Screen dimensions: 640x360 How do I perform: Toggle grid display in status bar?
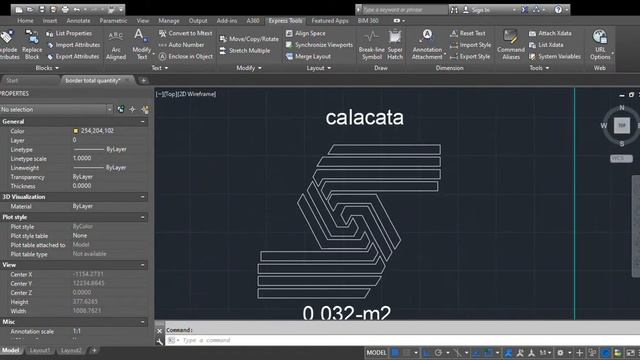pos(395,353)
